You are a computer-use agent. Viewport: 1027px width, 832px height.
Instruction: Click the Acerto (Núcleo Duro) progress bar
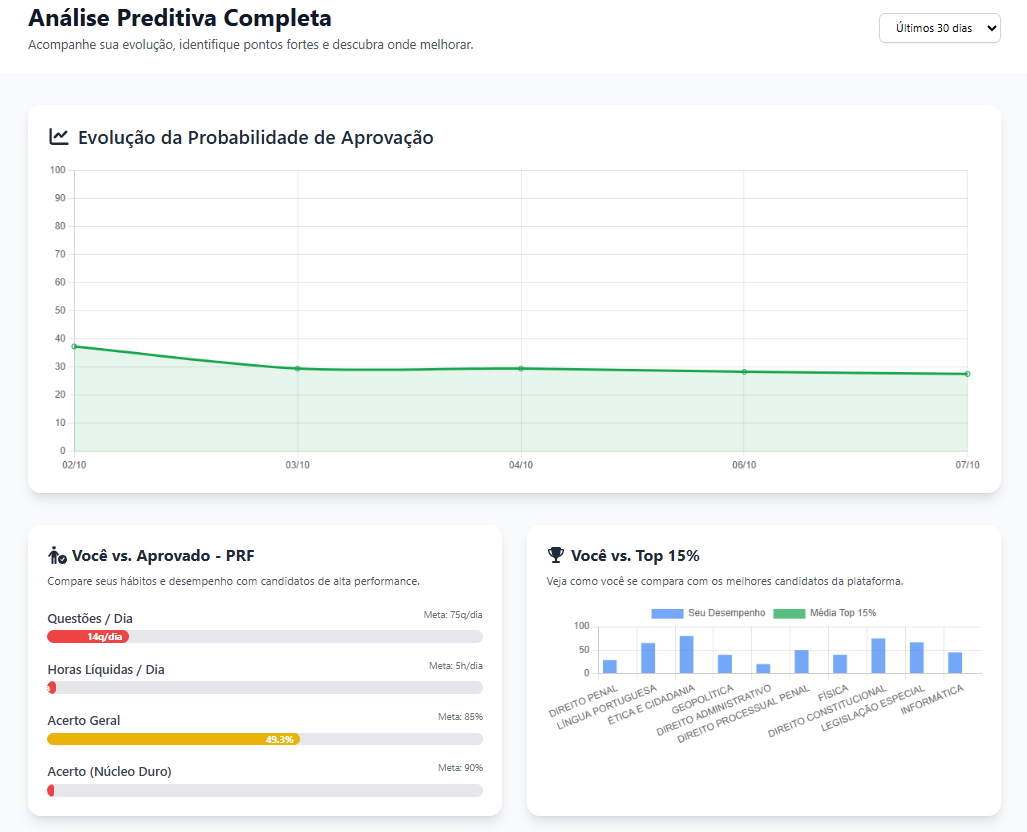(x=265, y=790)
